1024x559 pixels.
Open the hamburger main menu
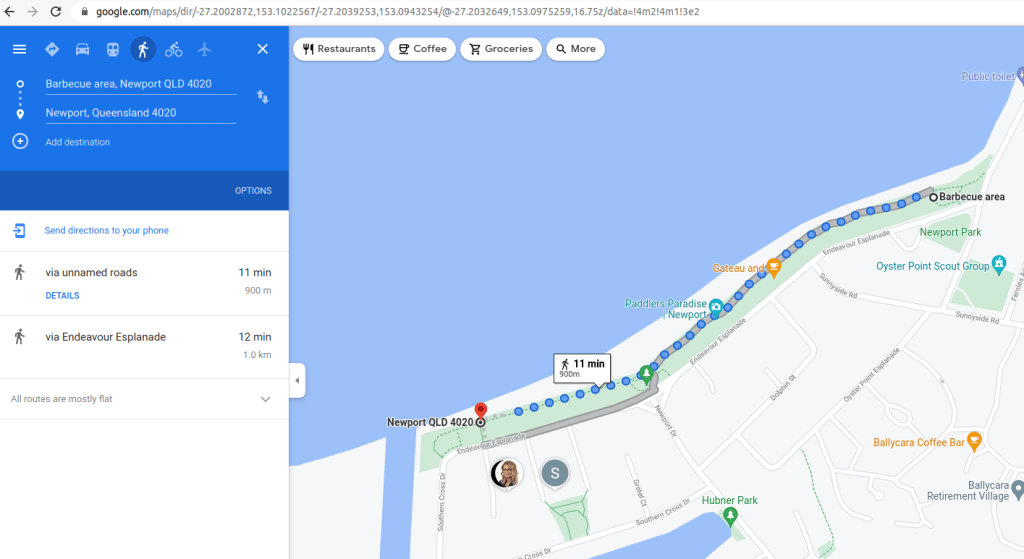point(19,49)
